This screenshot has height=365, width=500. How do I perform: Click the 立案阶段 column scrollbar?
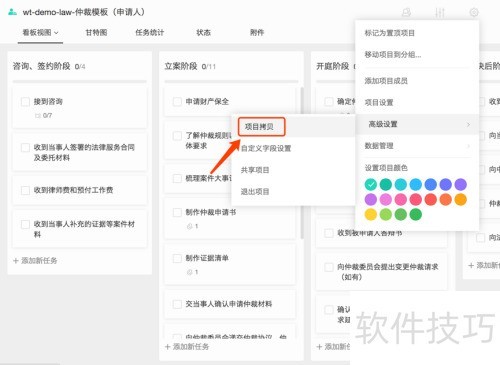click(302, 163)
